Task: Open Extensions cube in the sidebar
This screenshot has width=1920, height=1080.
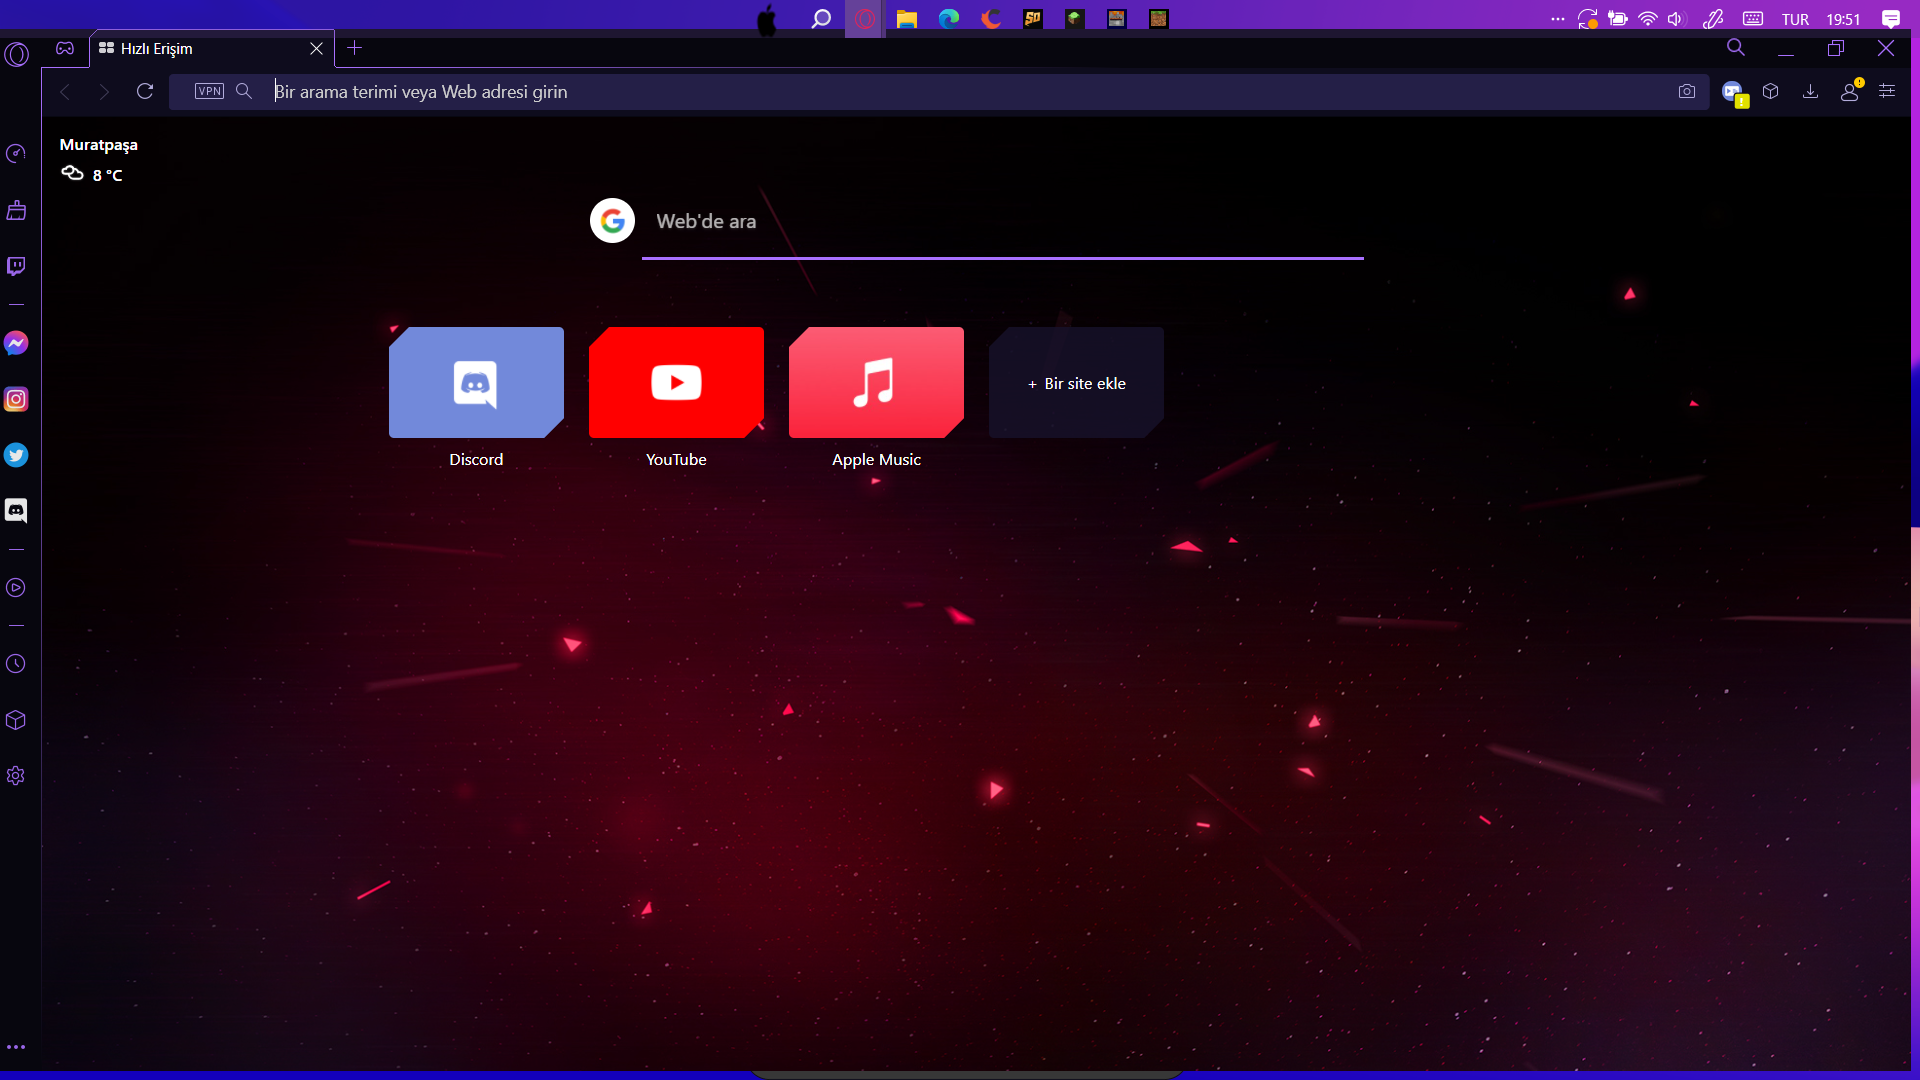Action: click(16, 720)
